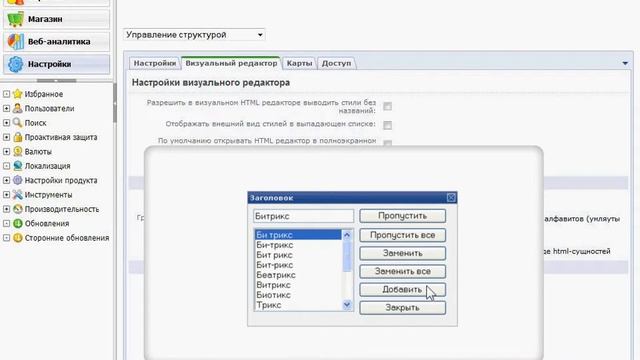Open the Магазин menu section
Viewport: 640px width, 360px height.
[x=56, y=19]
